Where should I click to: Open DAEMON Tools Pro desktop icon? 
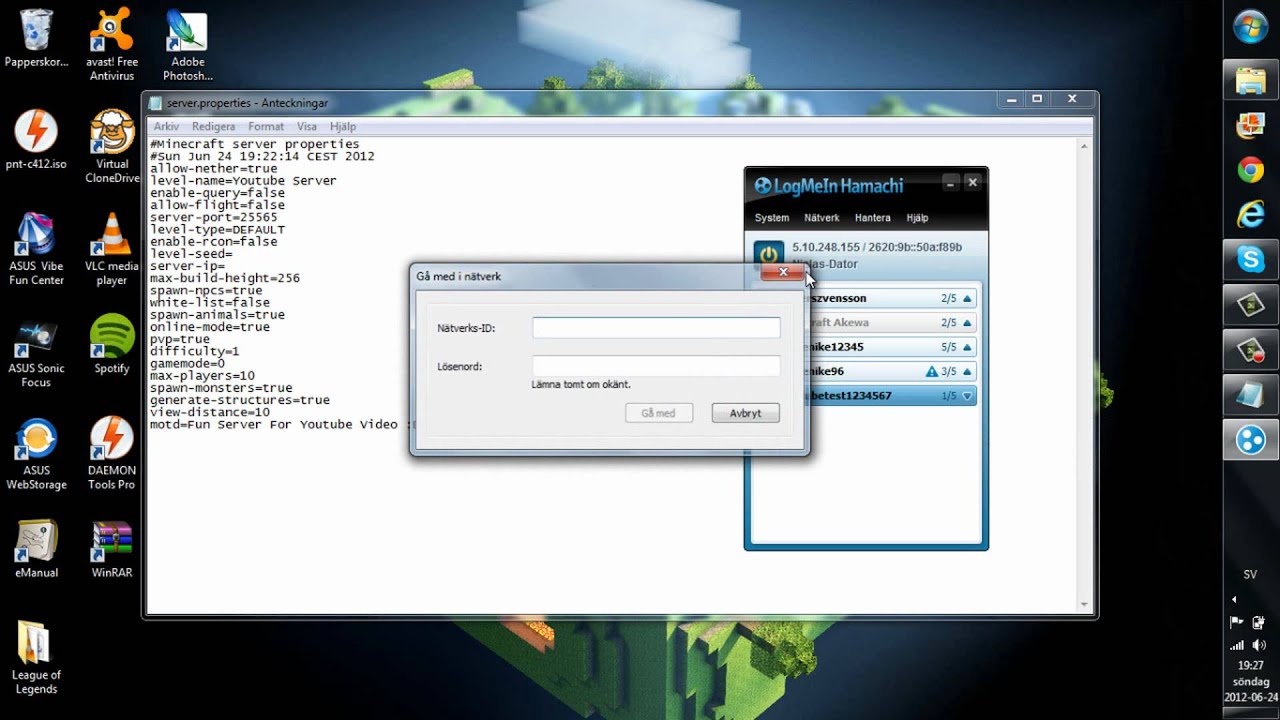tap(112, 454)
